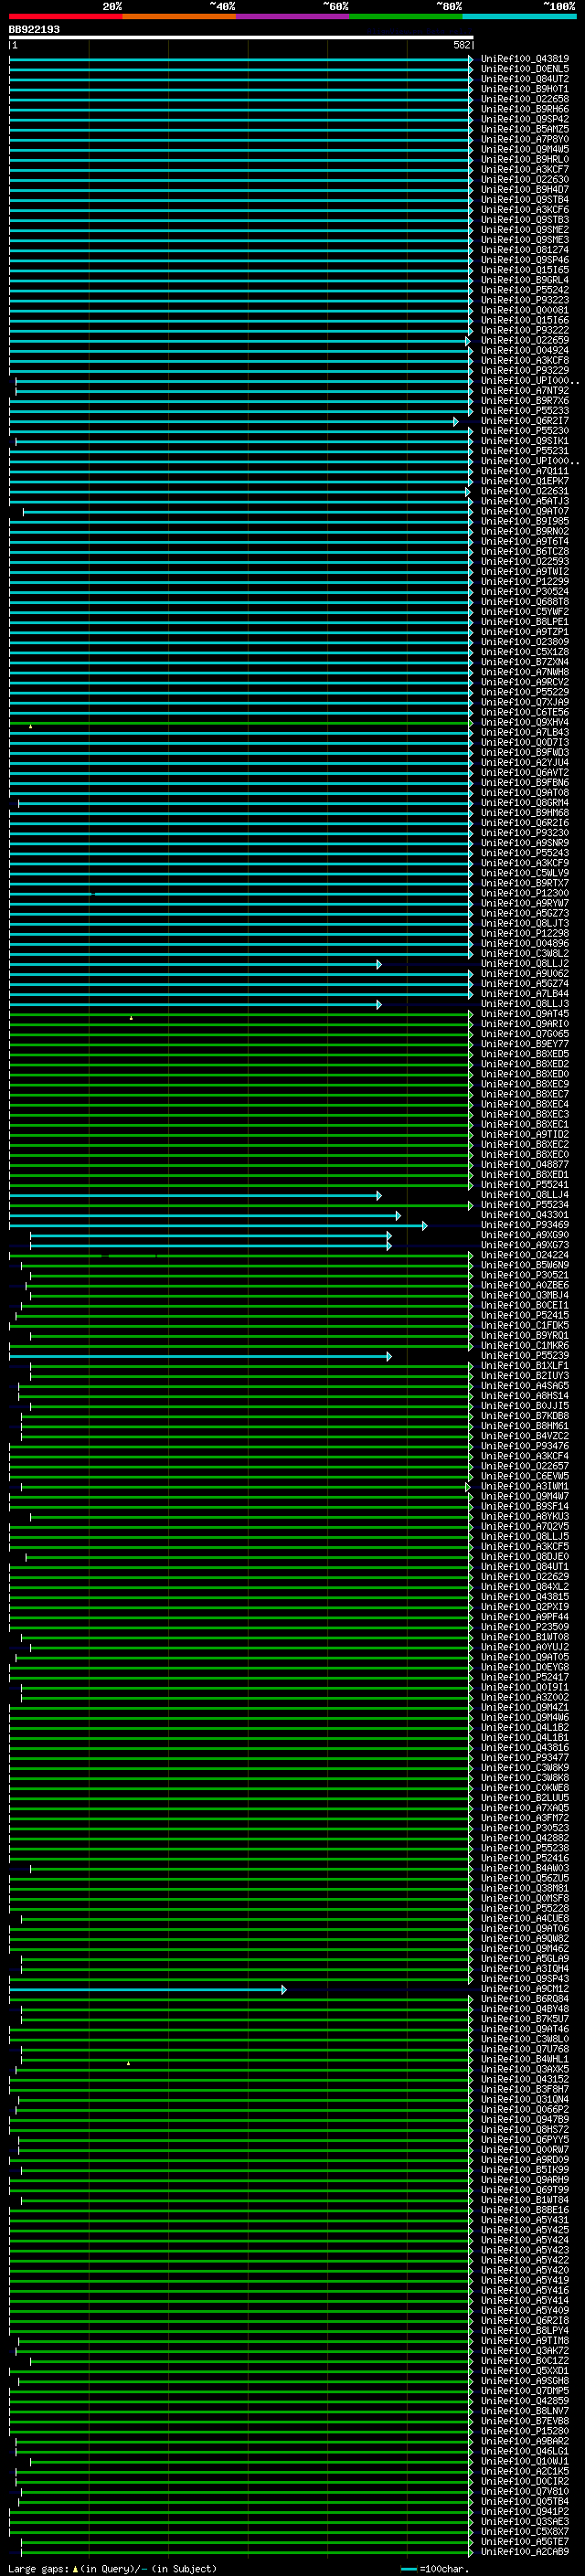Screen dimensions: 585x2576
Task: Open hit UniRef100_A9XG90
Action: 525,1235
